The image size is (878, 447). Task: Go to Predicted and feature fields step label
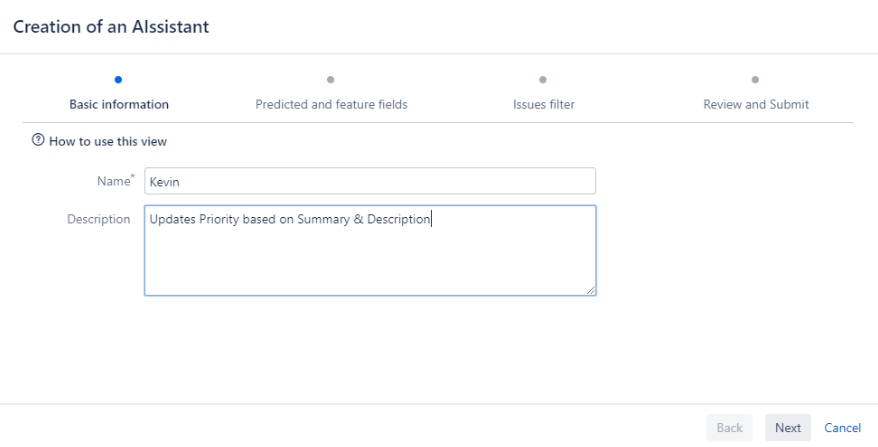click(331, 104)
